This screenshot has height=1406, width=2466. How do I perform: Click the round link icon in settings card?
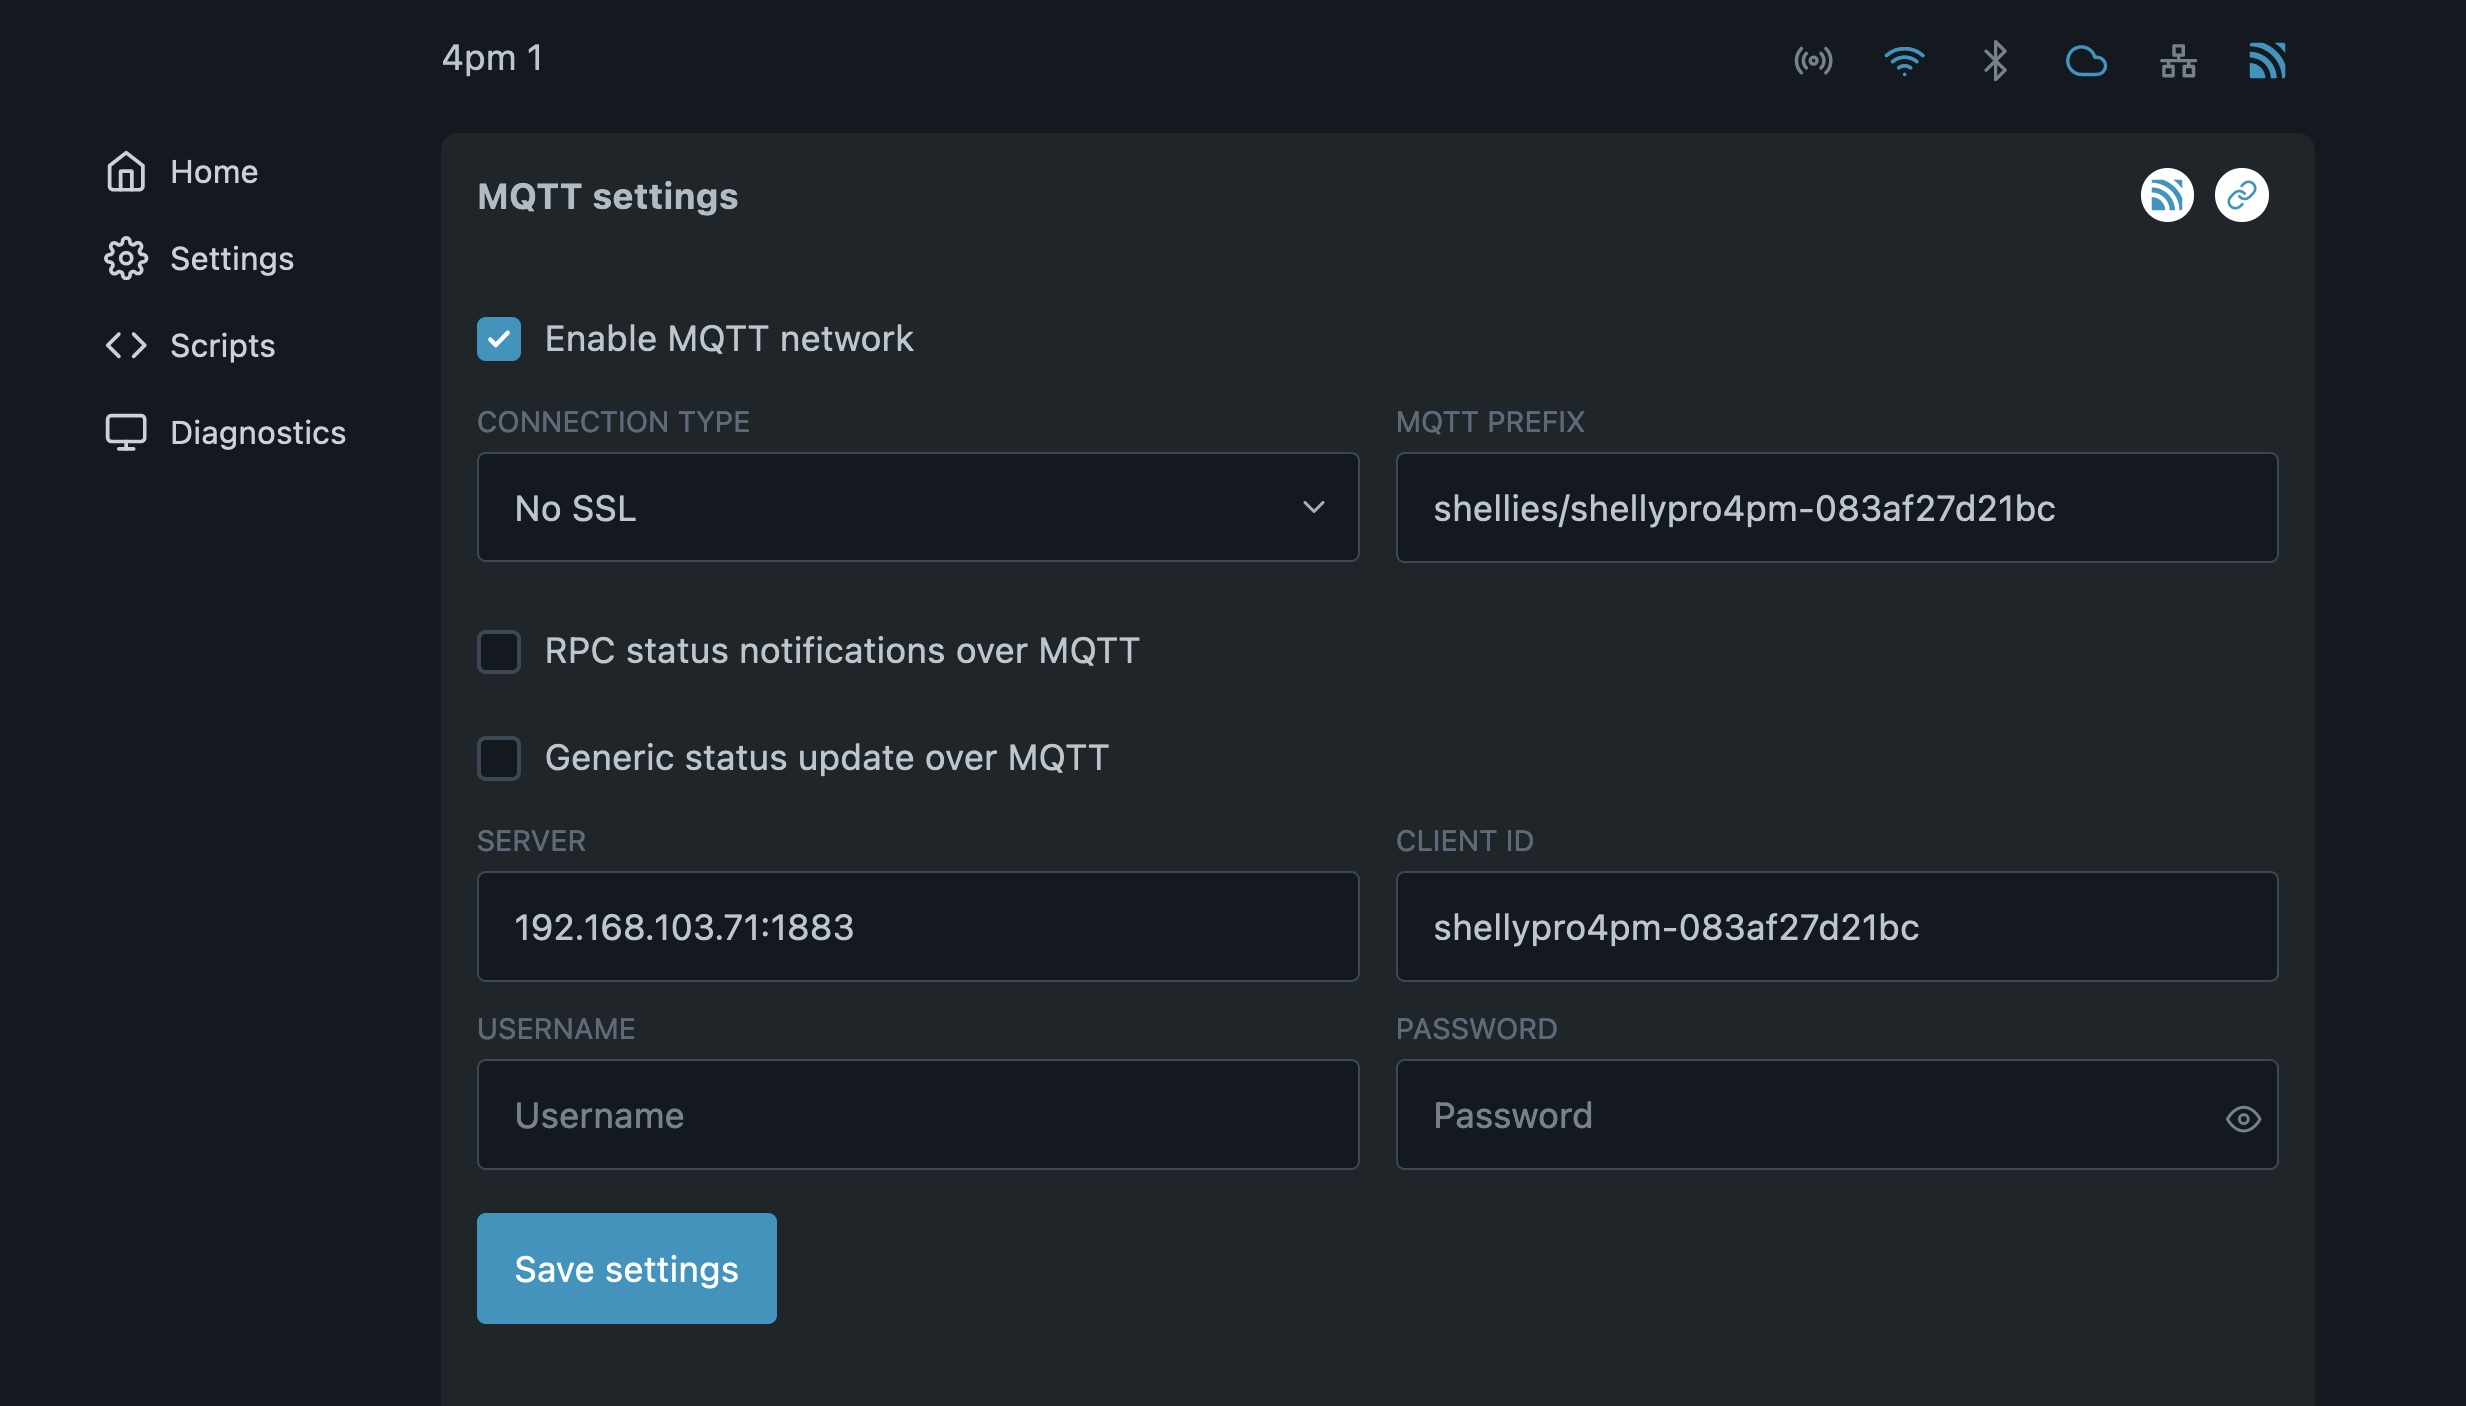coord(2242,195)
